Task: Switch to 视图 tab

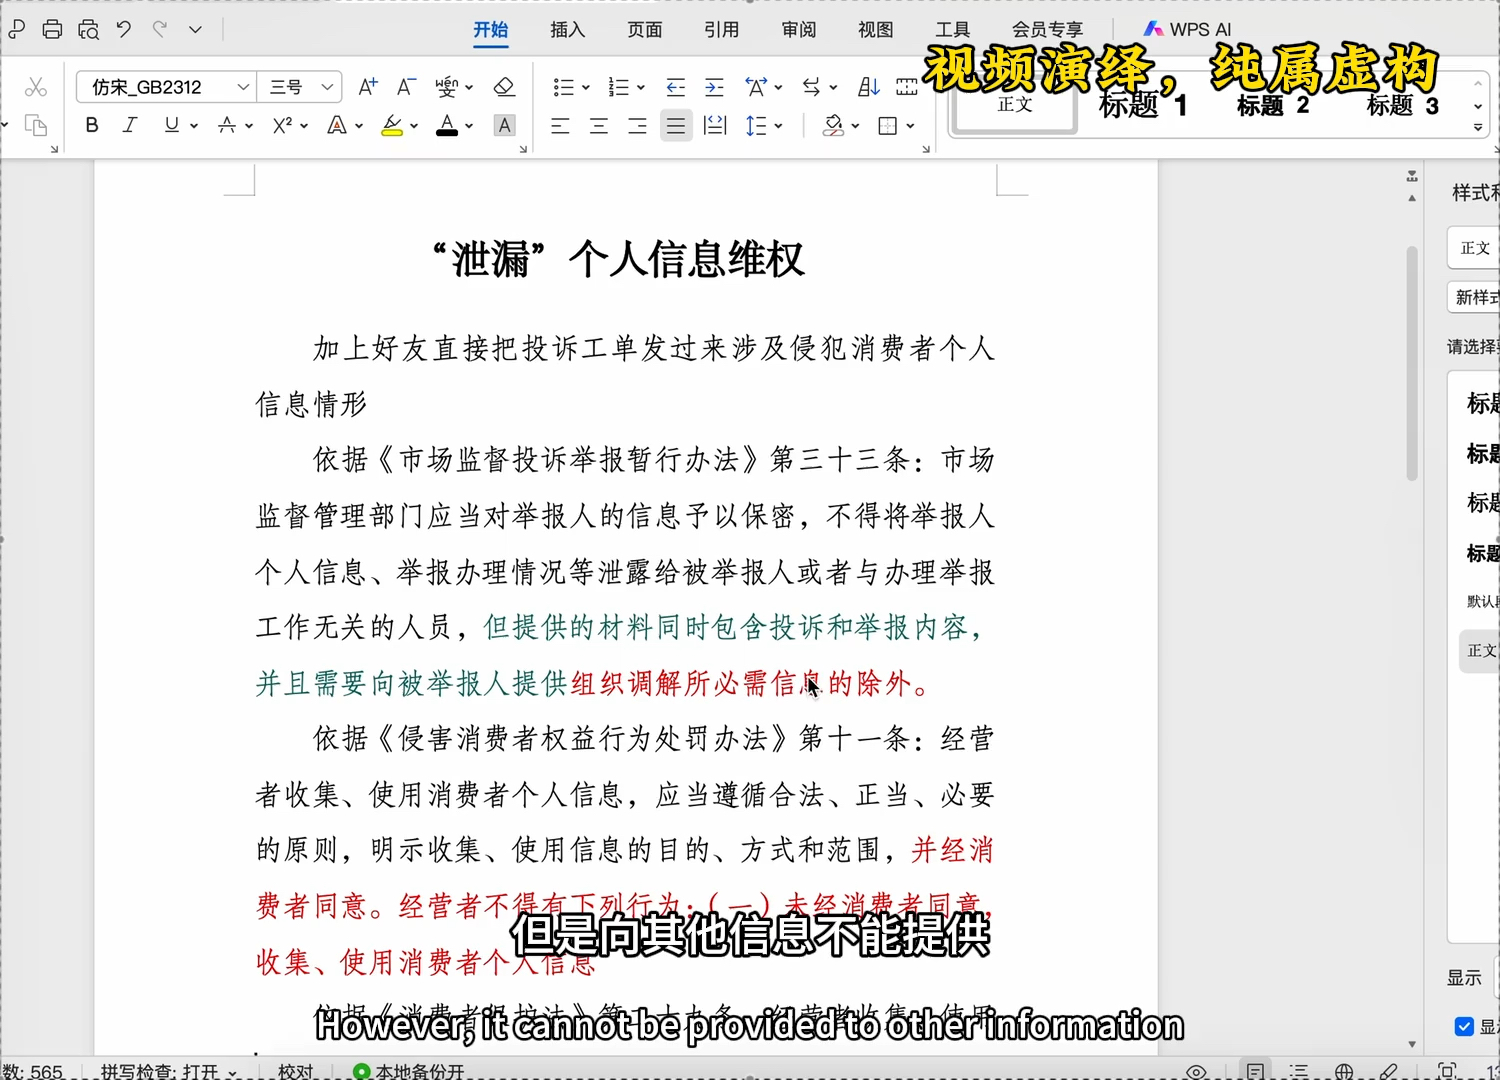Action: 876,30
